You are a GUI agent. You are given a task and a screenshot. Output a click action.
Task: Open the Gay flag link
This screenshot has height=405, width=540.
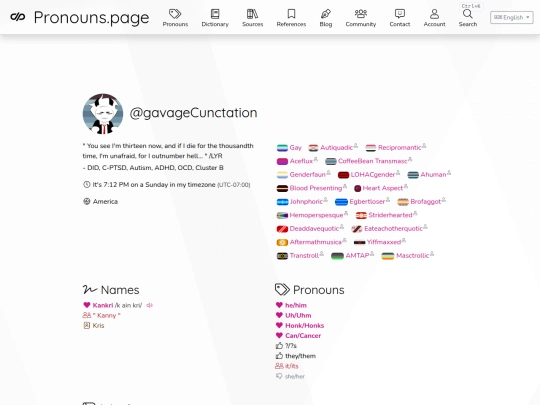pos(295,147)
